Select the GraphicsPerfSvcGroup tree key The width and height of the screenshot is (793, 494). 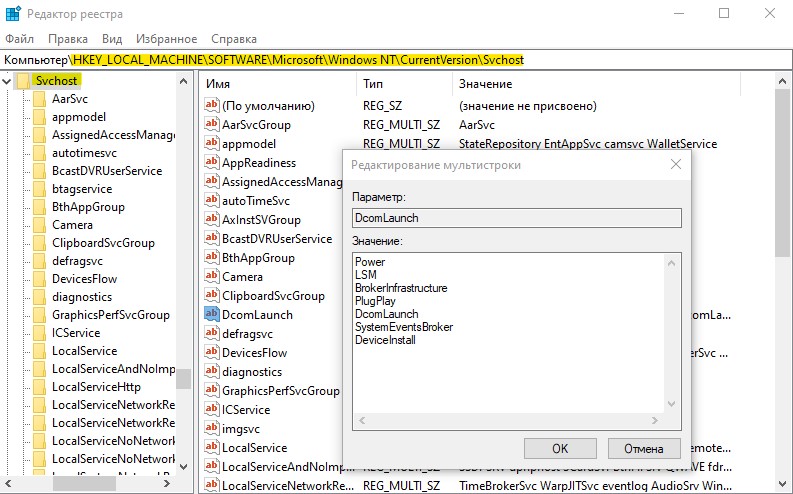point(111,315)
